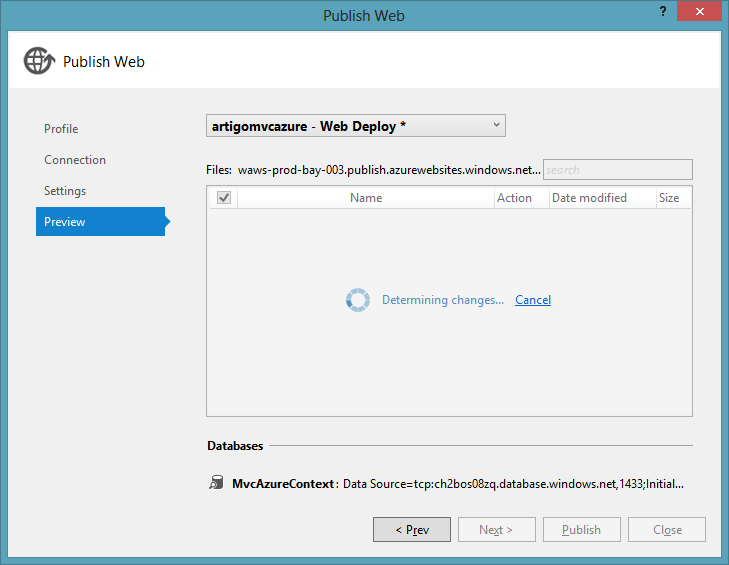Sort by Name column header
The width and height of the screenshot is (729, 565).
coord(366,198)
